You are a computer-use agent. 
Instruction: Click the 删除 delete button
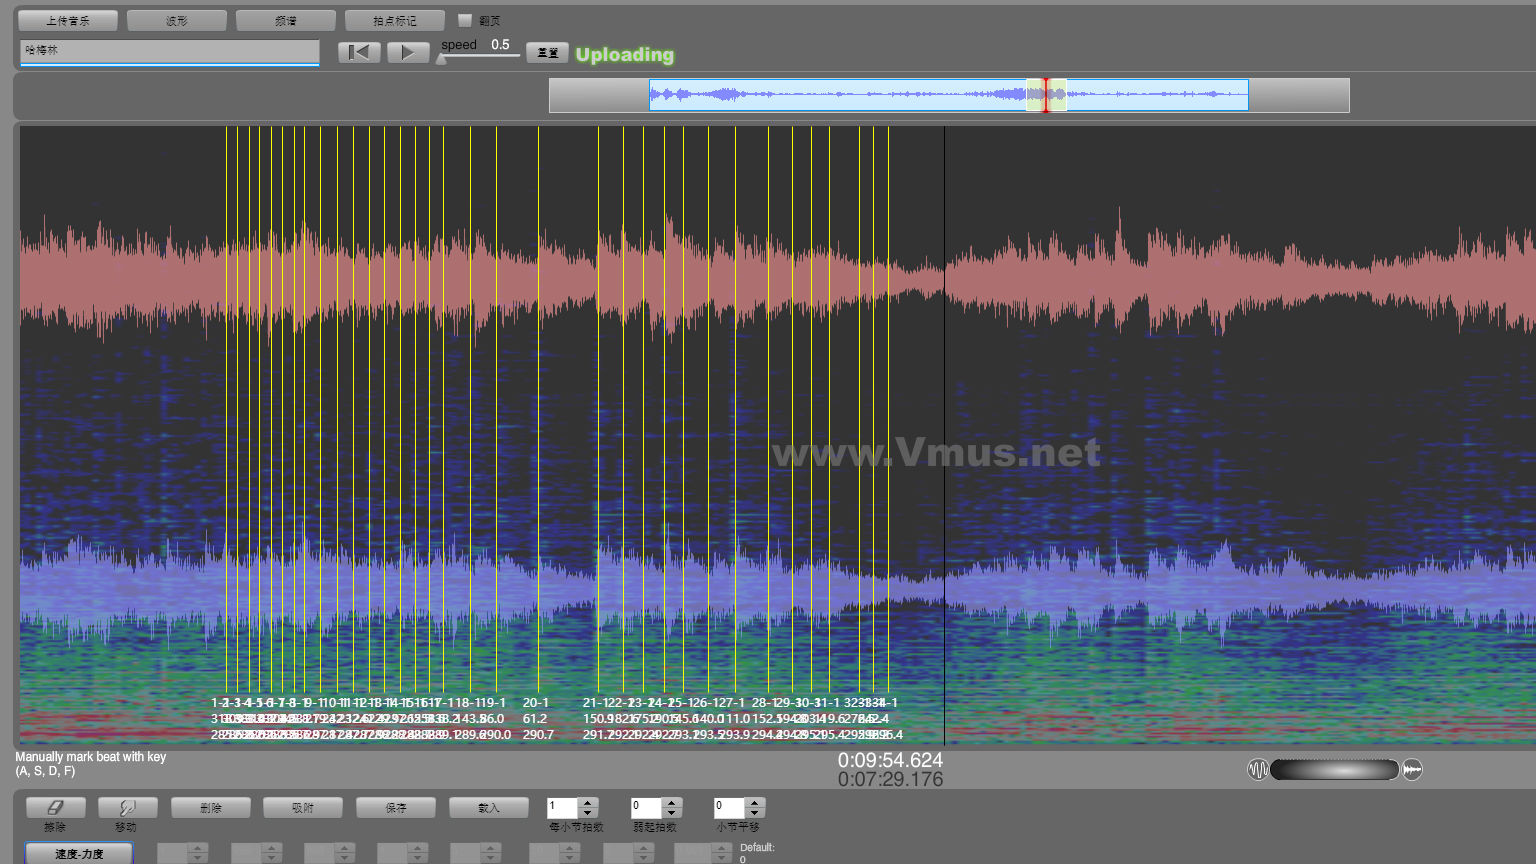211,807
